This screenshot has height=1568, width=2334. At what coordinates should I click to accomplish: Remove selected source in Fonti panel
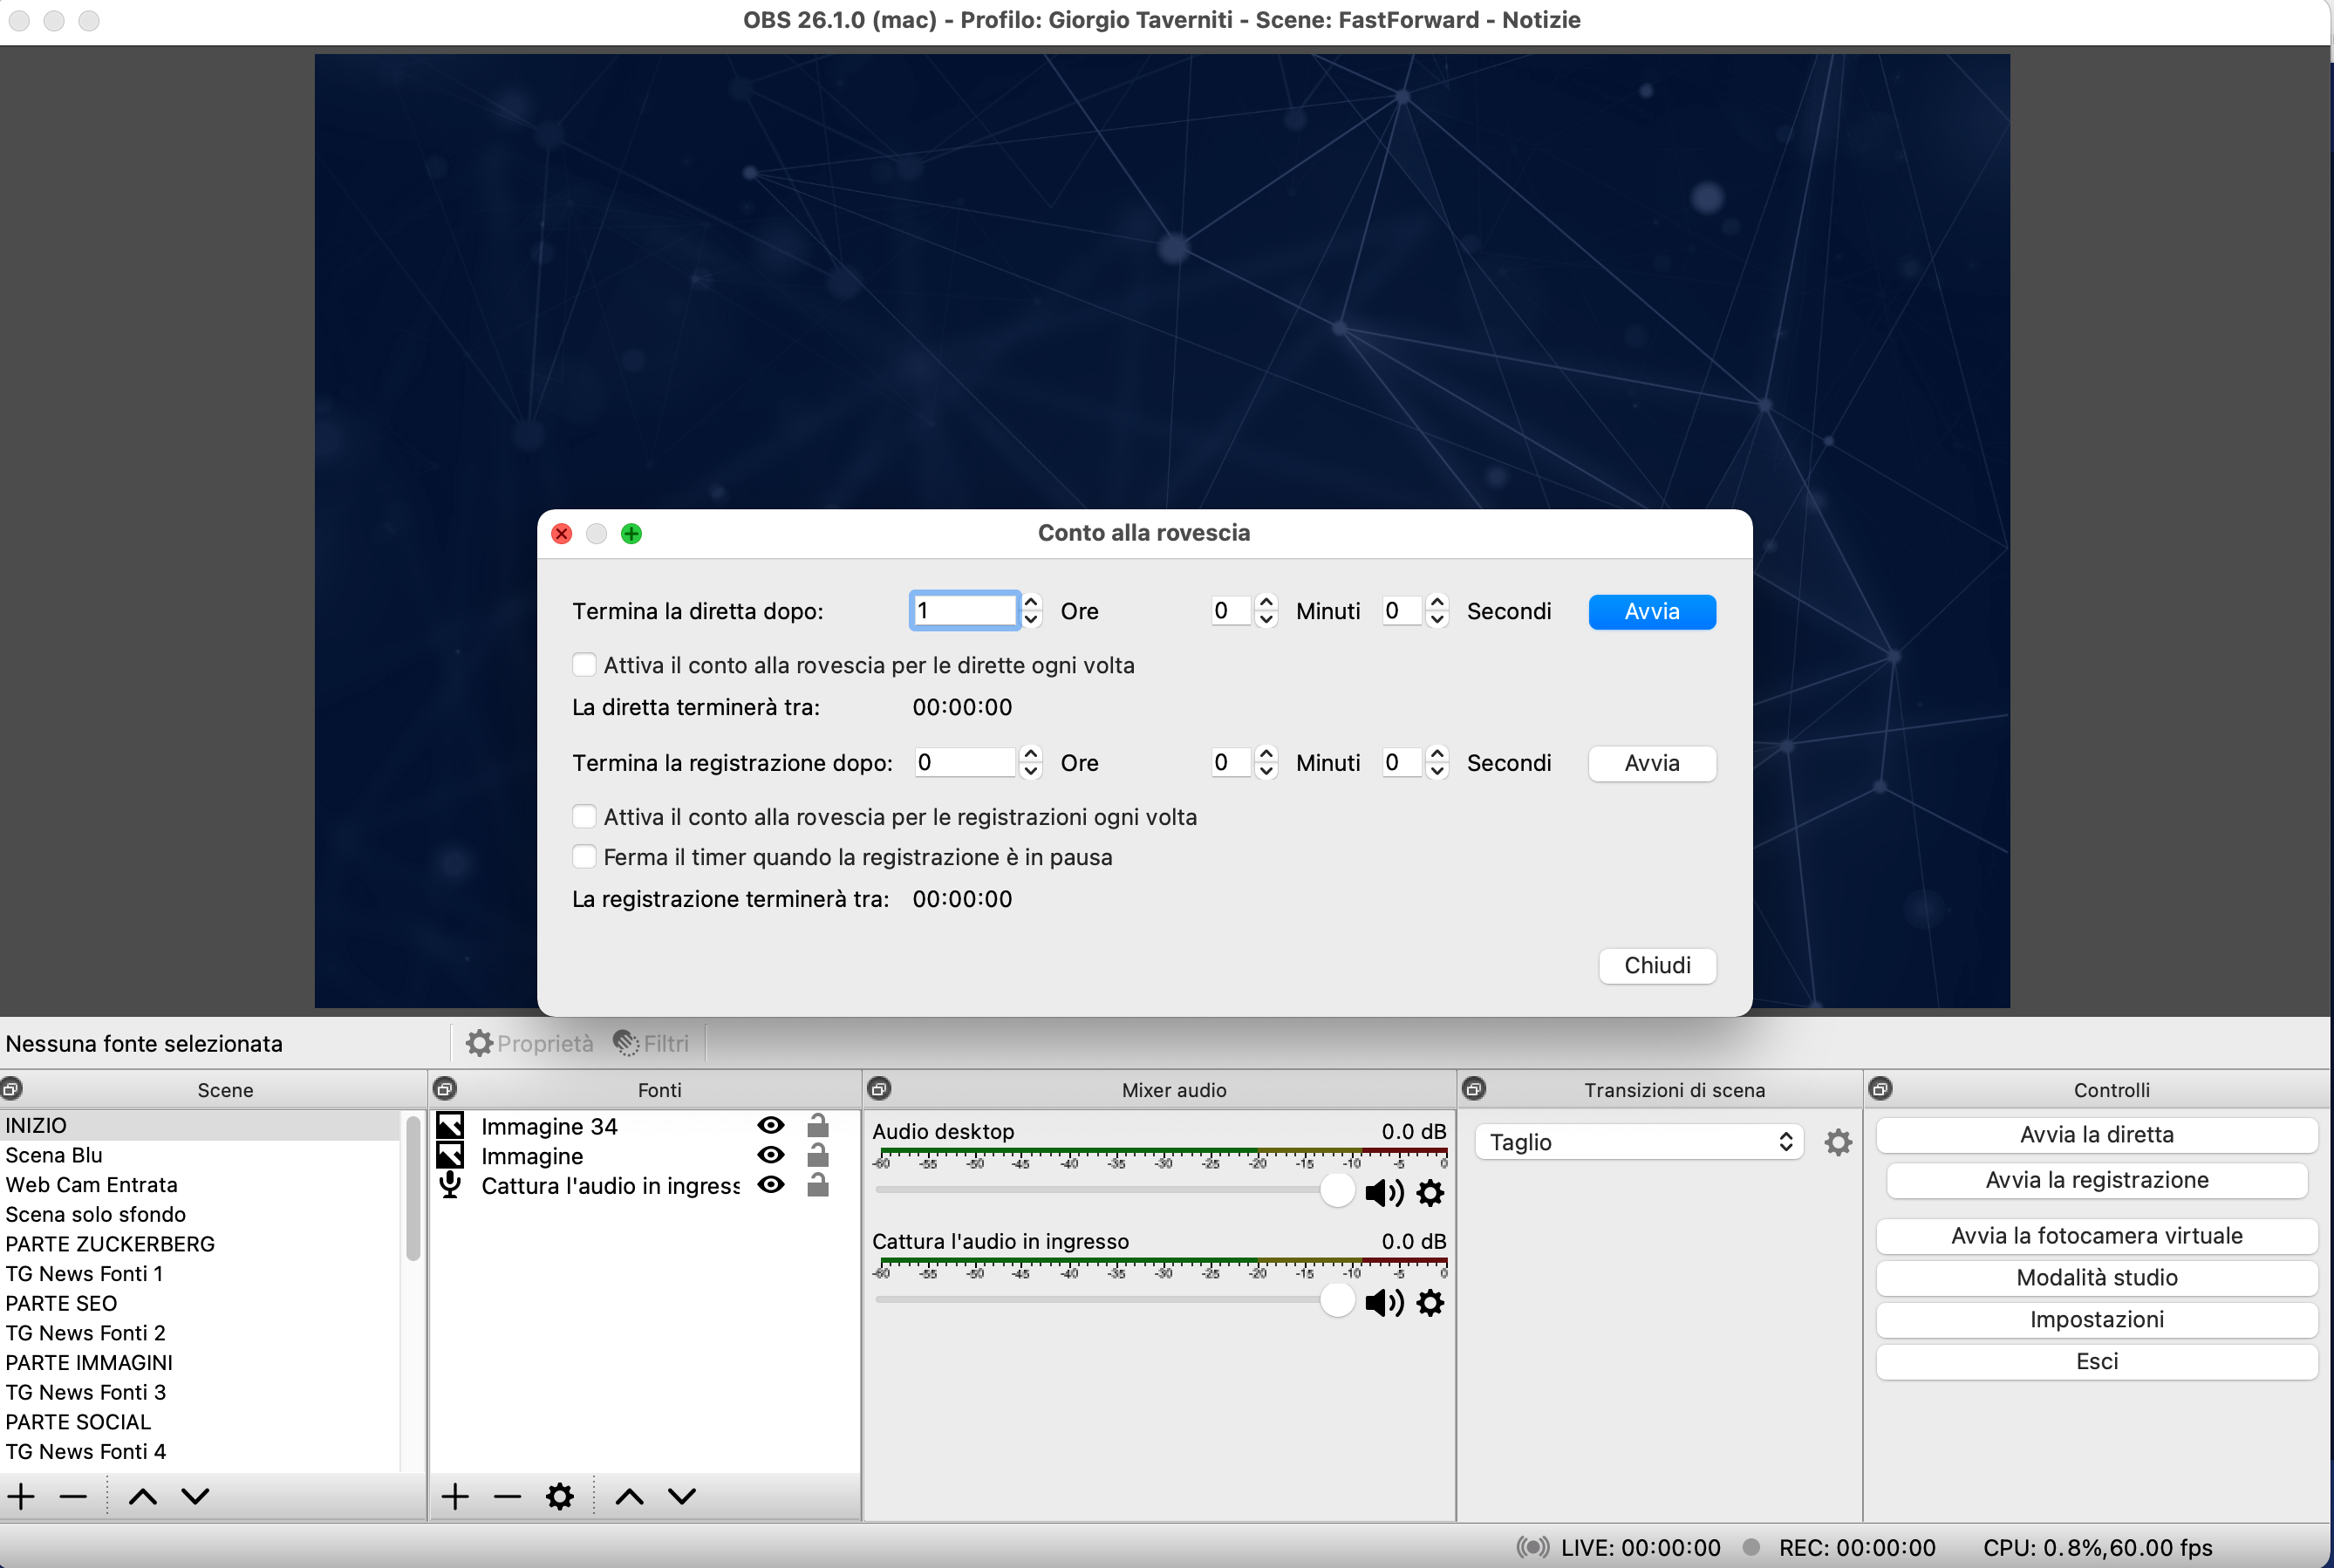click(507, 1497)
